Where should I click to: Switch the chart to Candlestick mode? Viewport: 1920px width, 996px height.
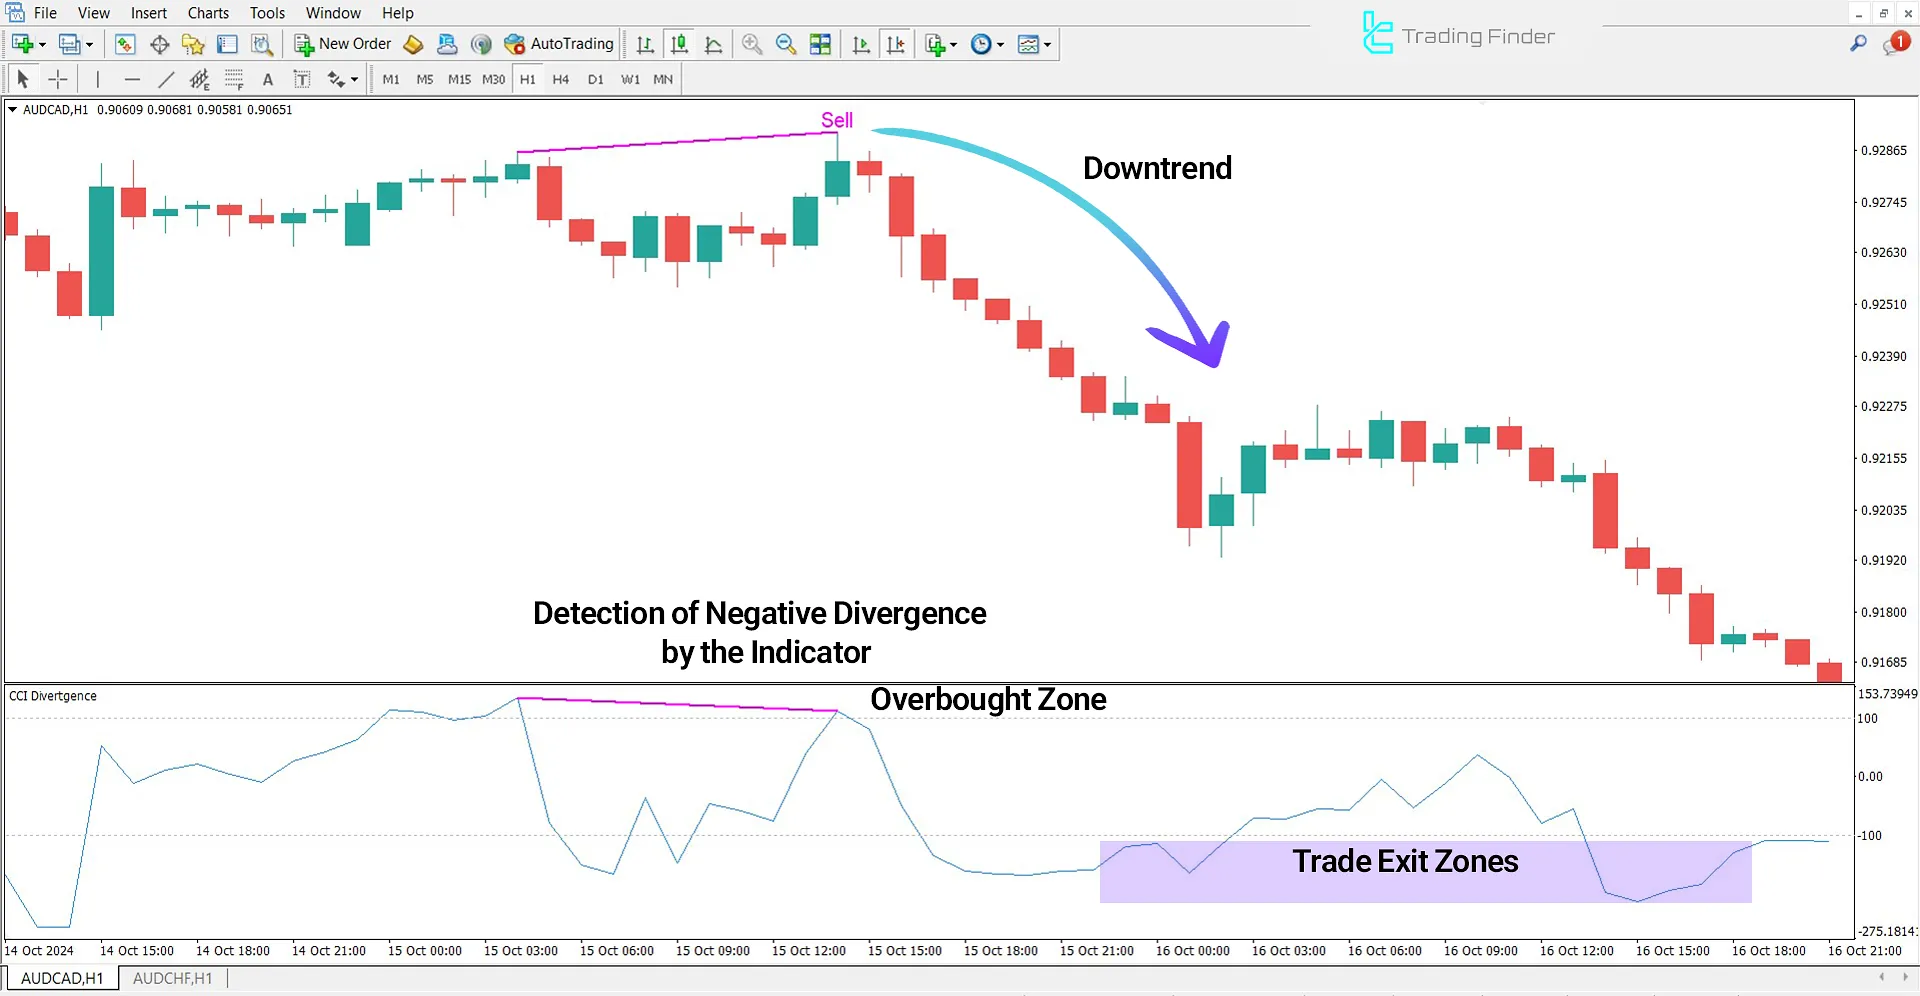tap(679, 44)
